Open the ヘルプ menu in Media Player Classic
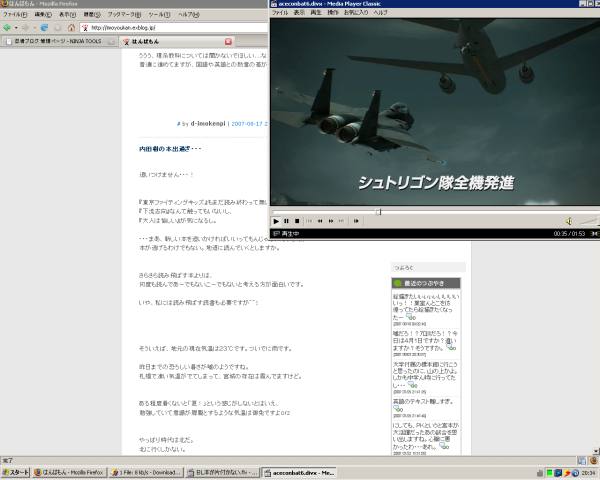This screenshot has height=480, width=600. 380,13
